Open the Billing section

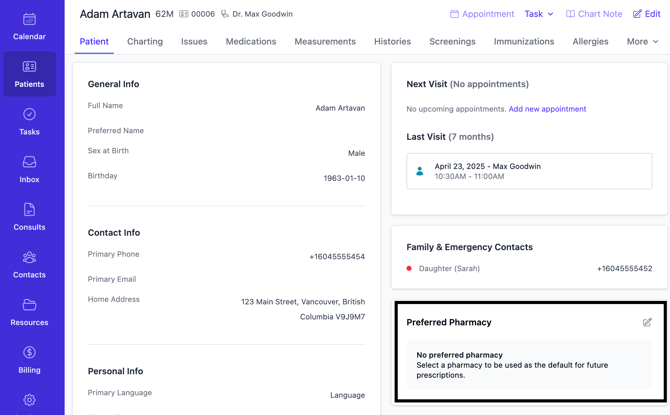click(x=29, y=360)
